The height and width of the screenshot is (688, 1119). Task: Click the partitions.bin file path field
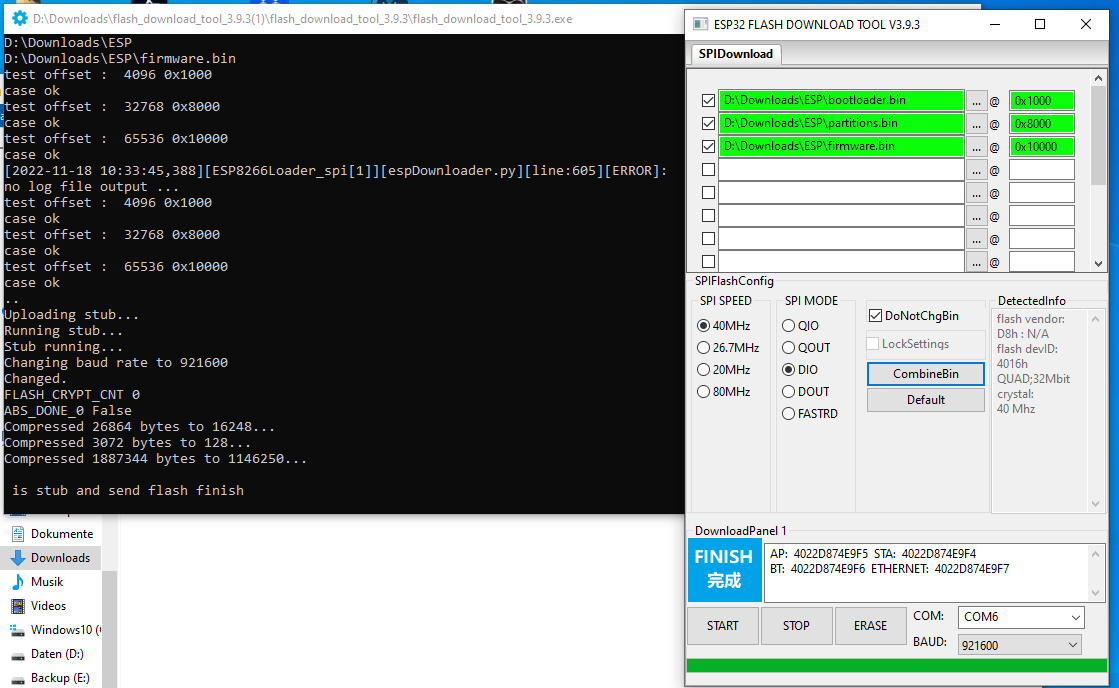(841, 123)
